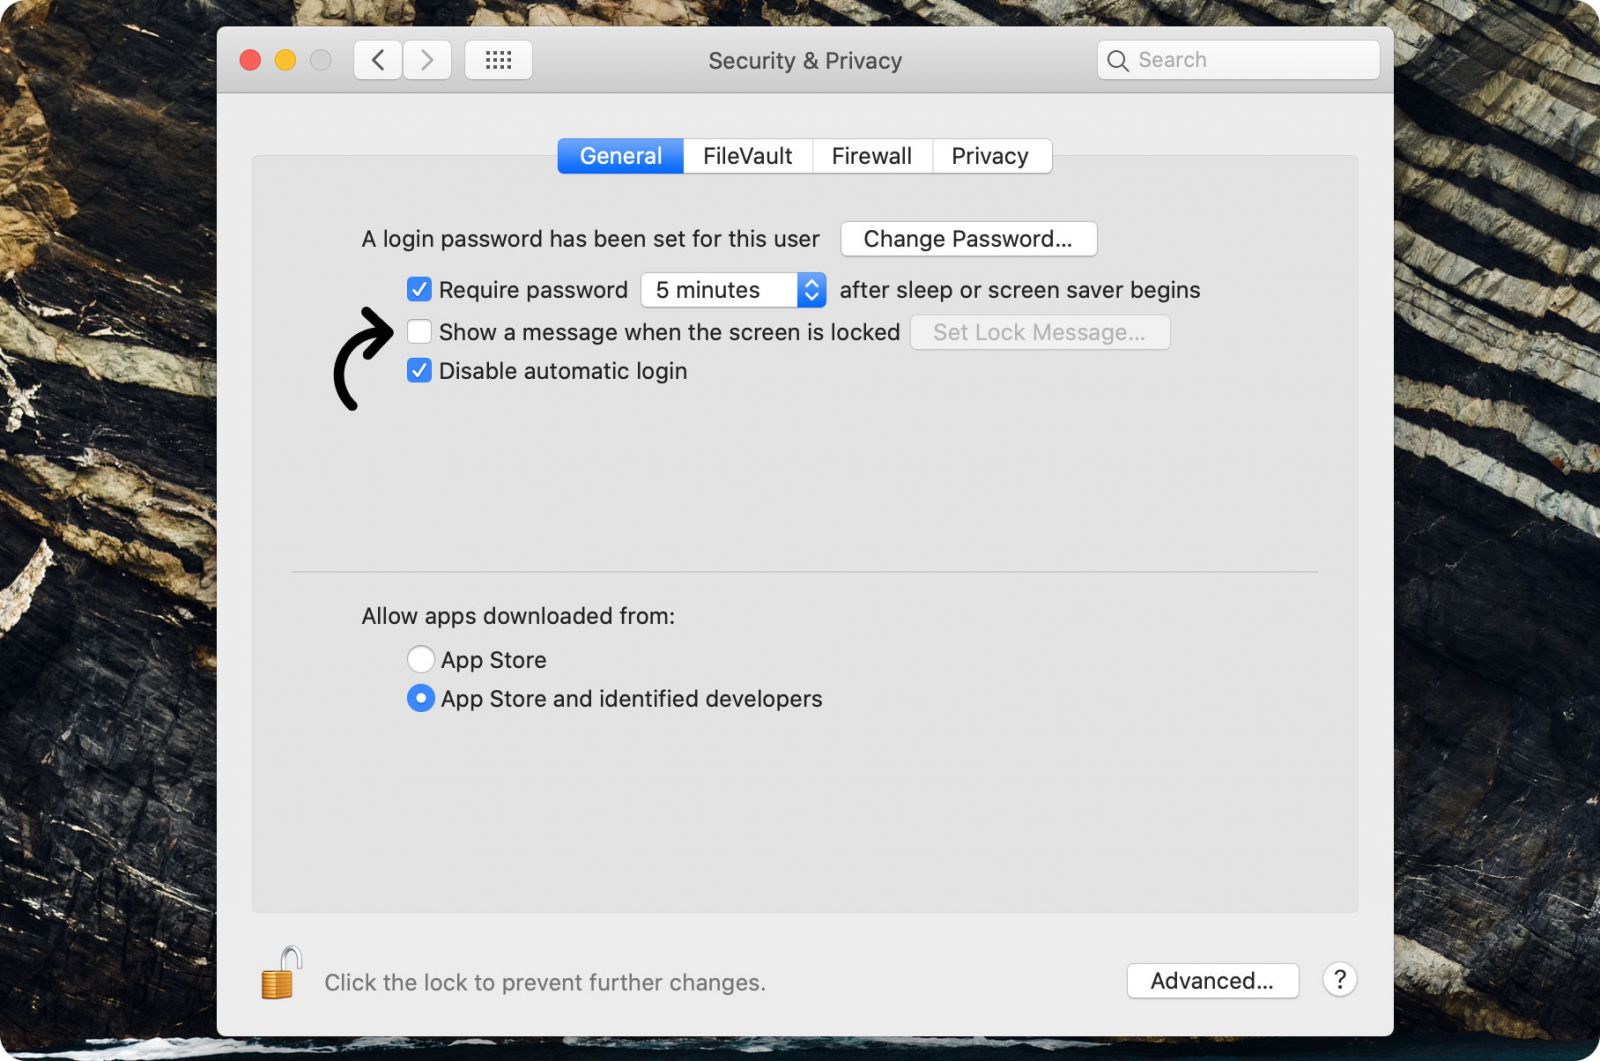The image size is (1600, 1061).
Task: Open help with the question mark button
Action: click(1340, 980)
